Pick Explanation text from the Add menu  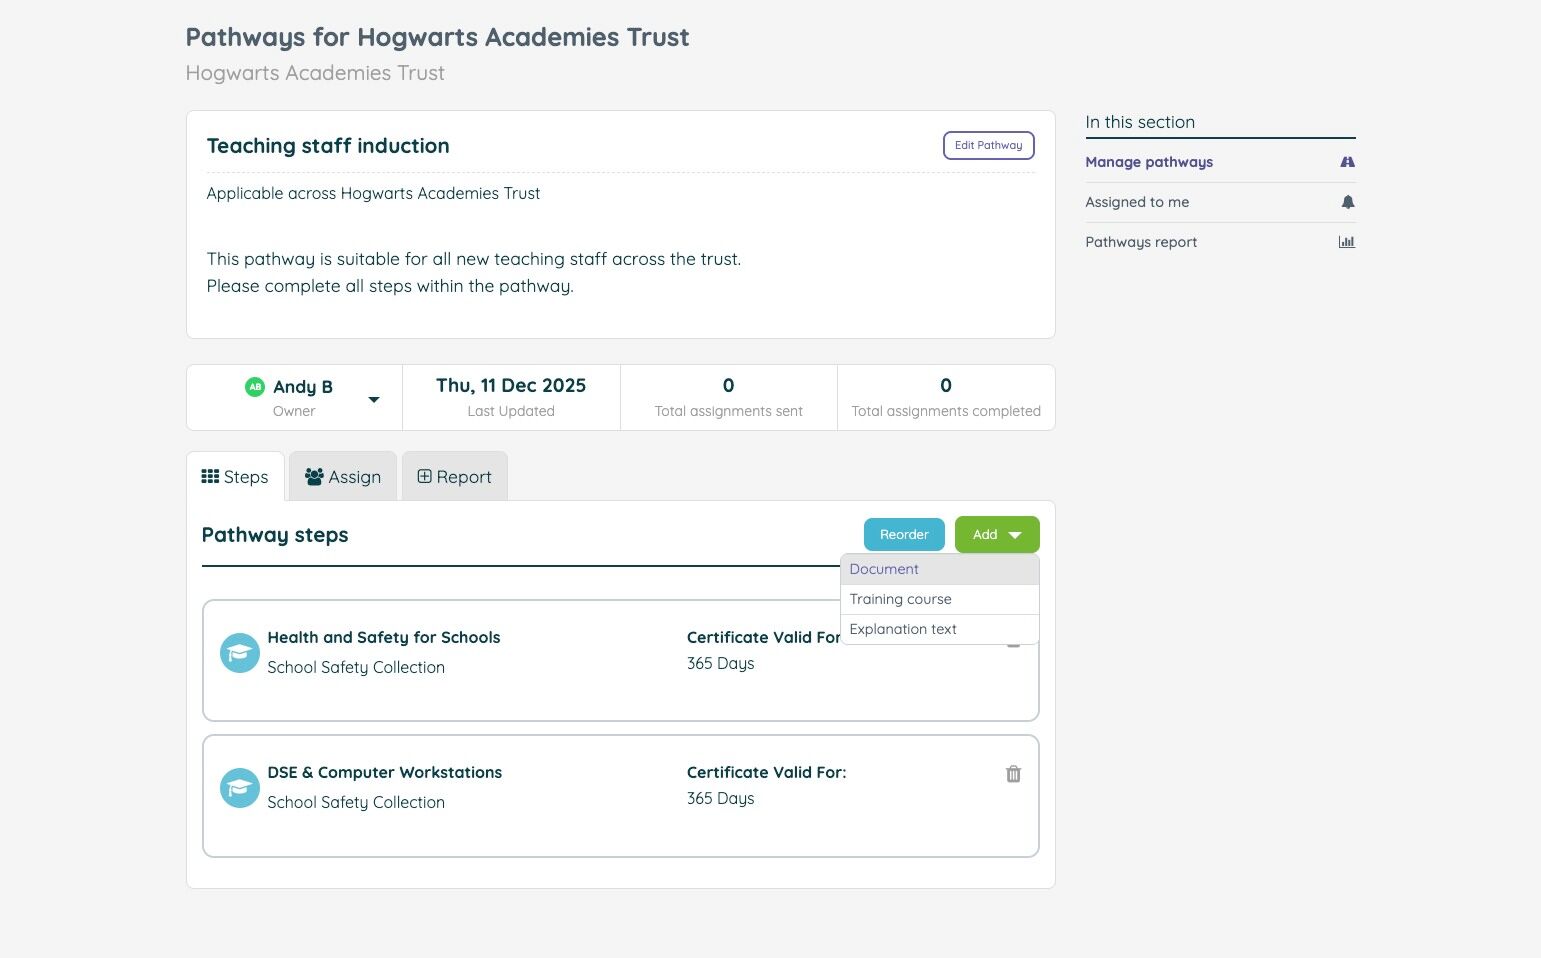[903, 629]
